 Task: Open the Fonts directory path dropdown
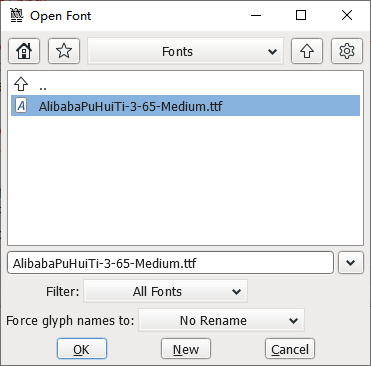[x=185, y=51]
